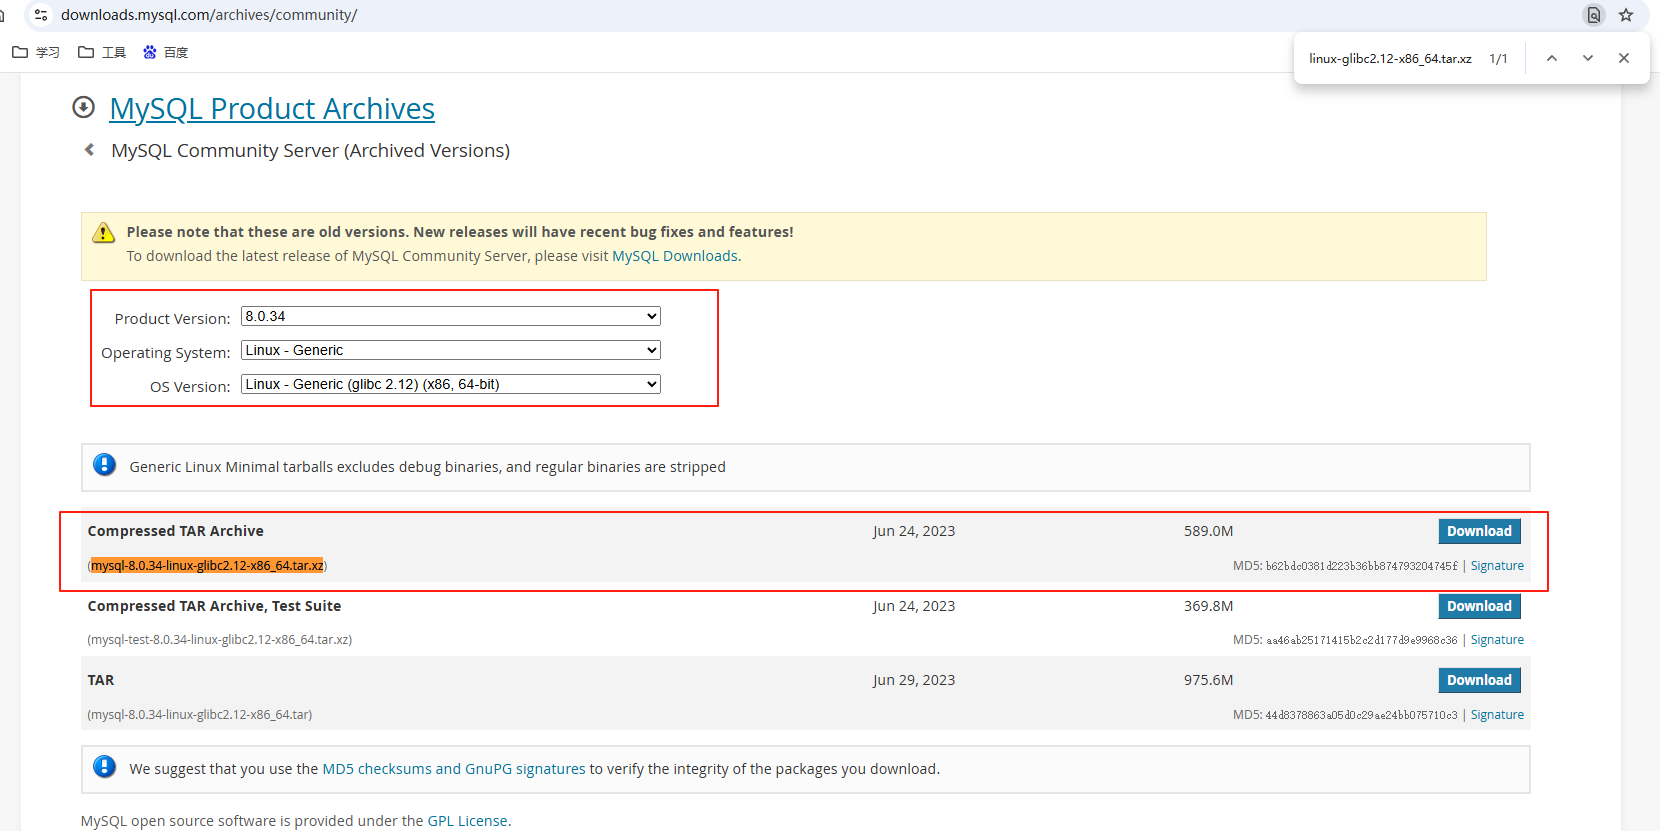Image resolution: width=1660 pixels, height=831 pixels.
Task: Click highlighted mysql-8.0.34-linux-glibc2.12-x86_64.tar.xz filename
Action: (x=207, y=566)
